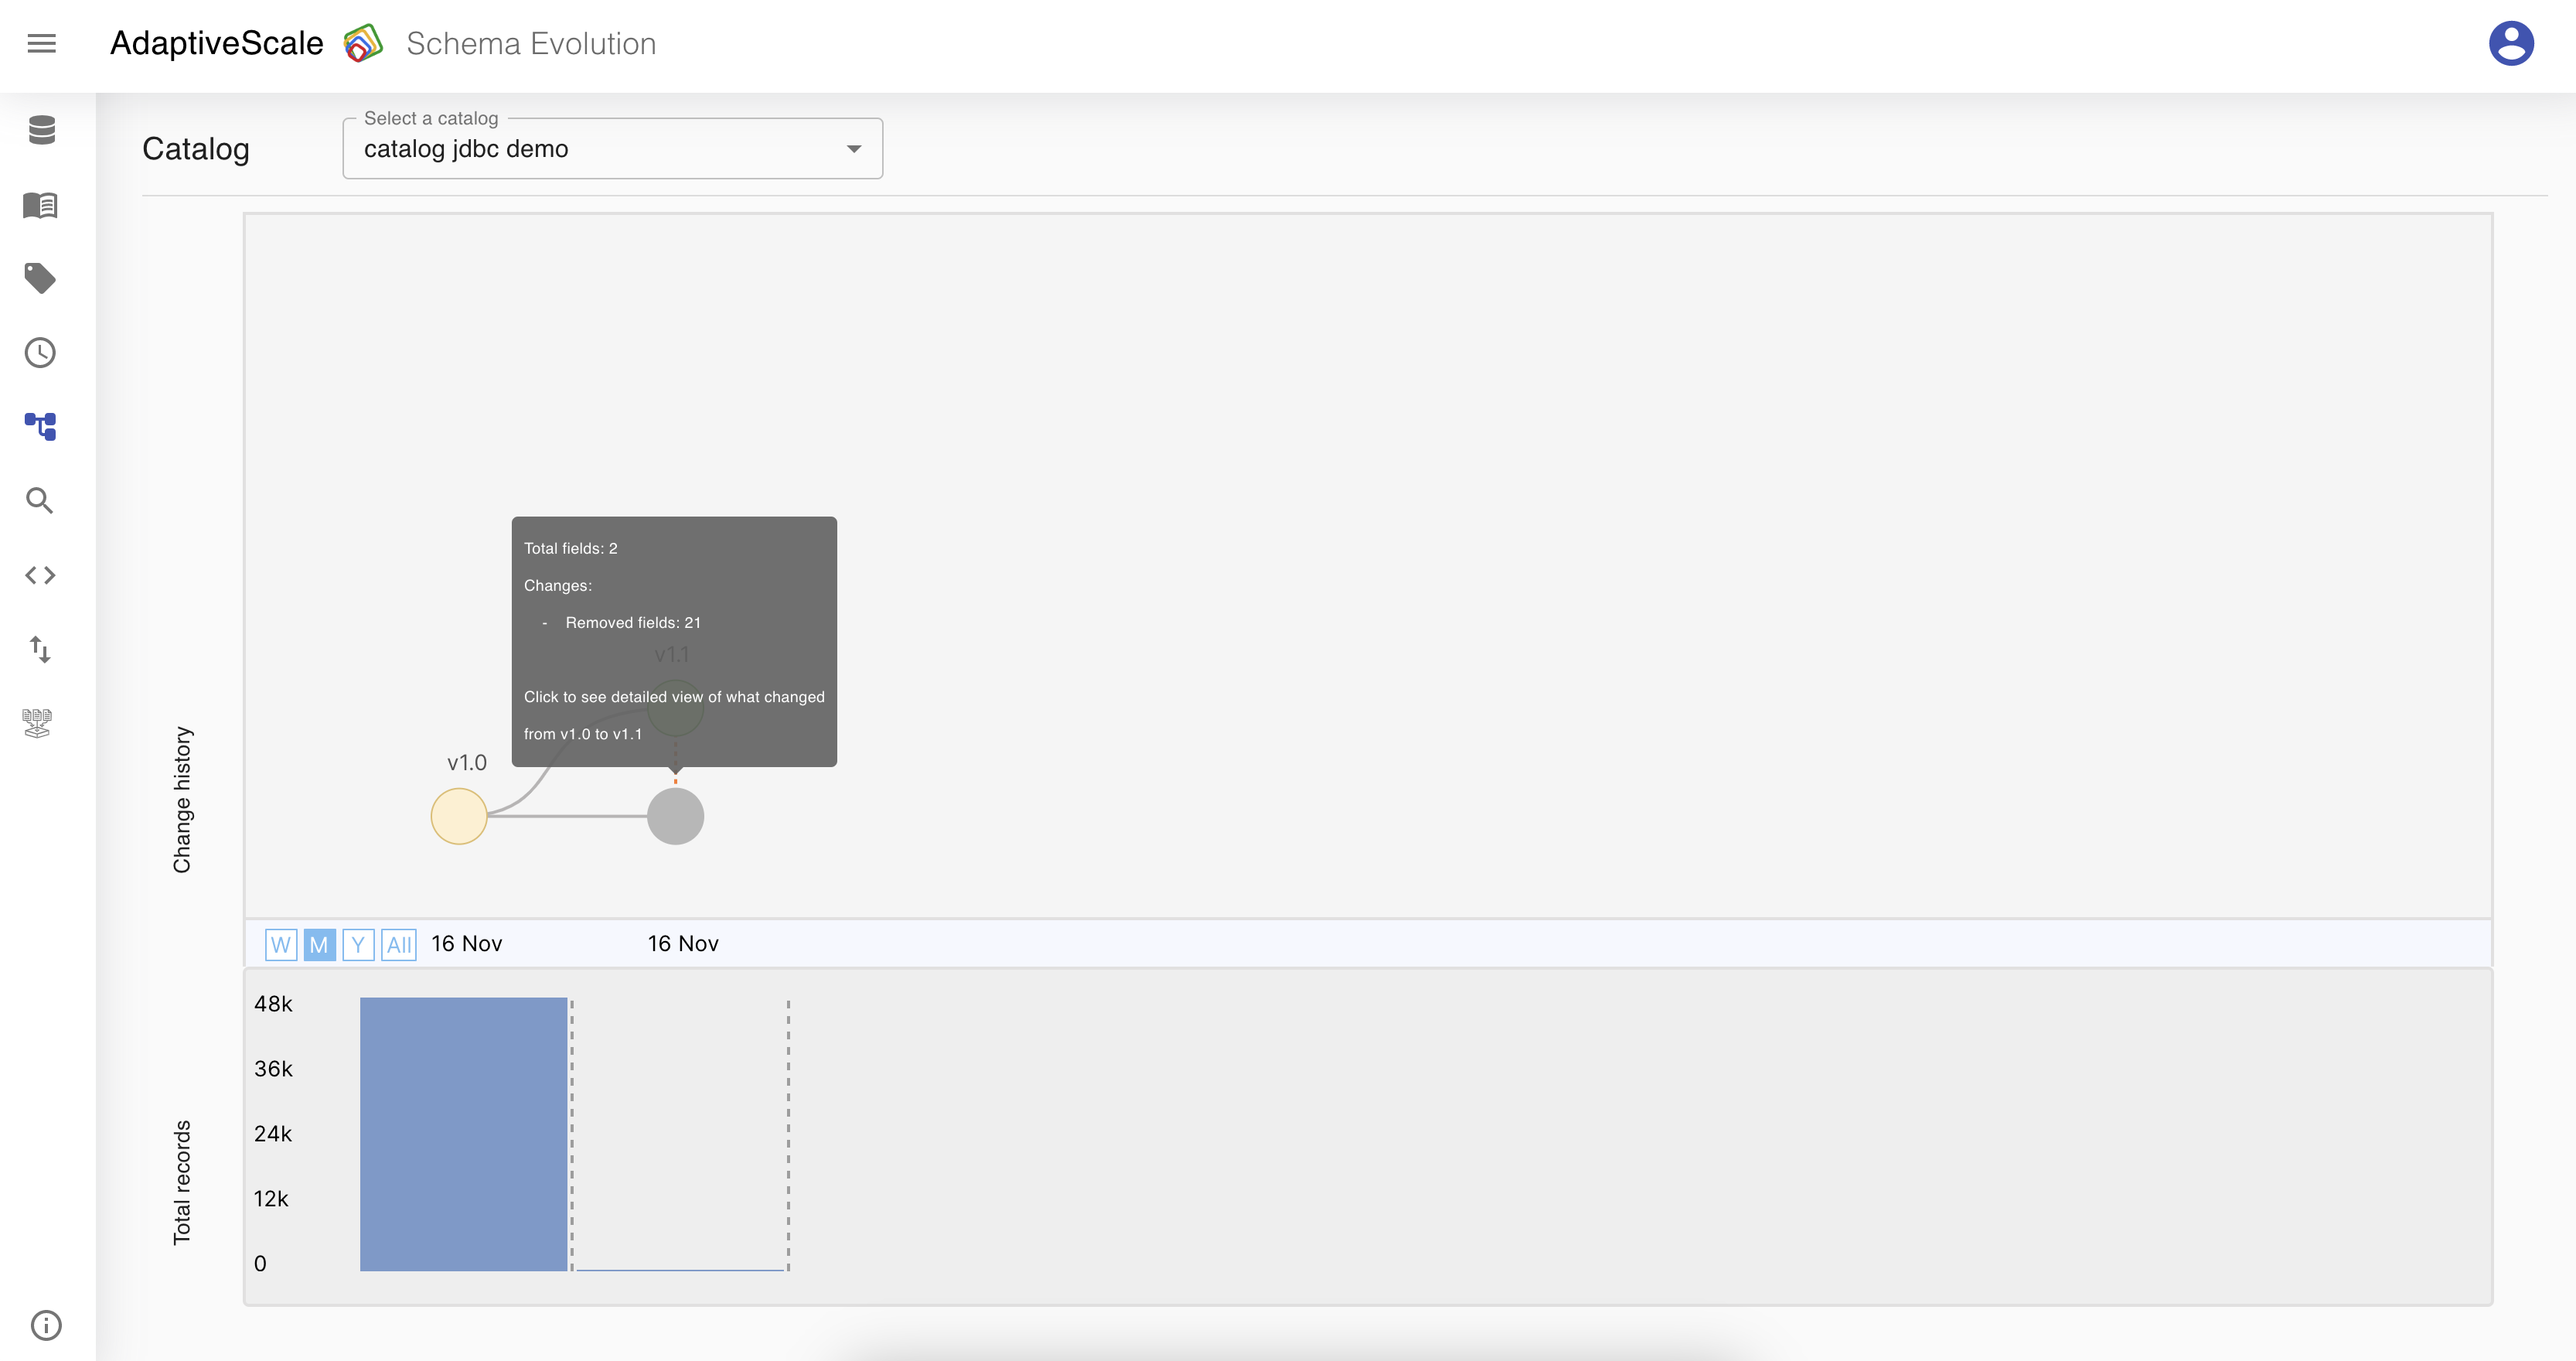
Task: Click the '48k' axis value
Action: point(273,1004)
